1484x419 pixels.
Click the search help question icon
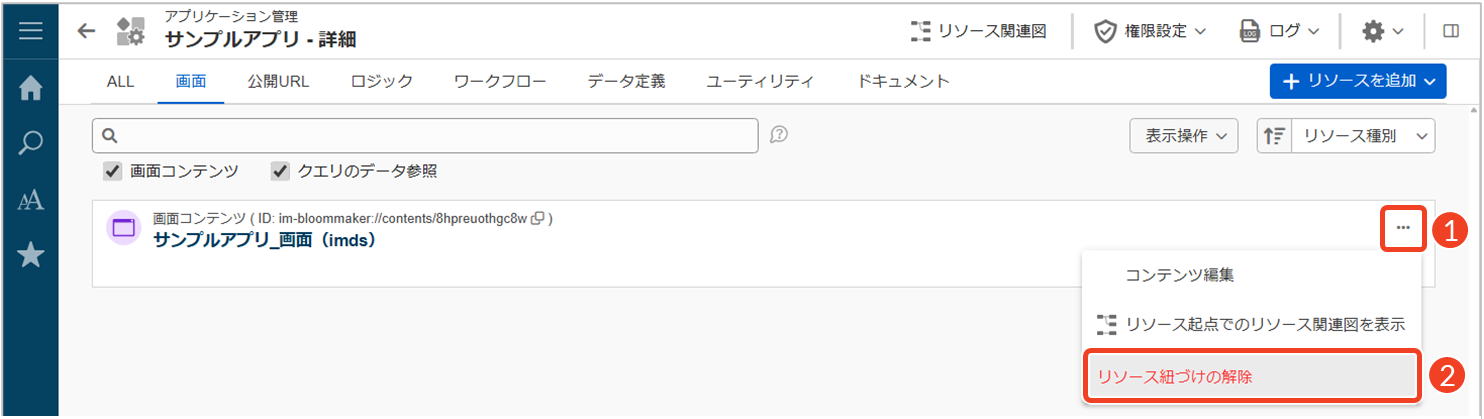point(780,135)
